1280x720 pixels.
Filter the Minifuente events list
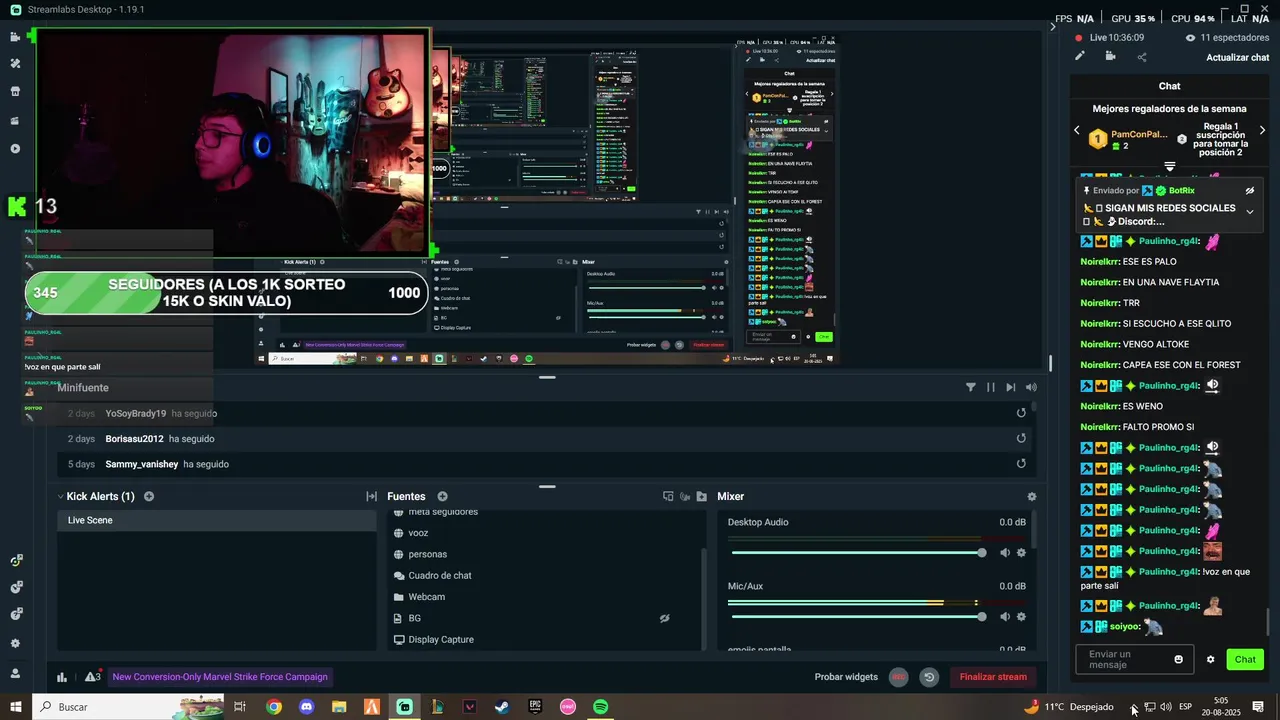[970, 387]
